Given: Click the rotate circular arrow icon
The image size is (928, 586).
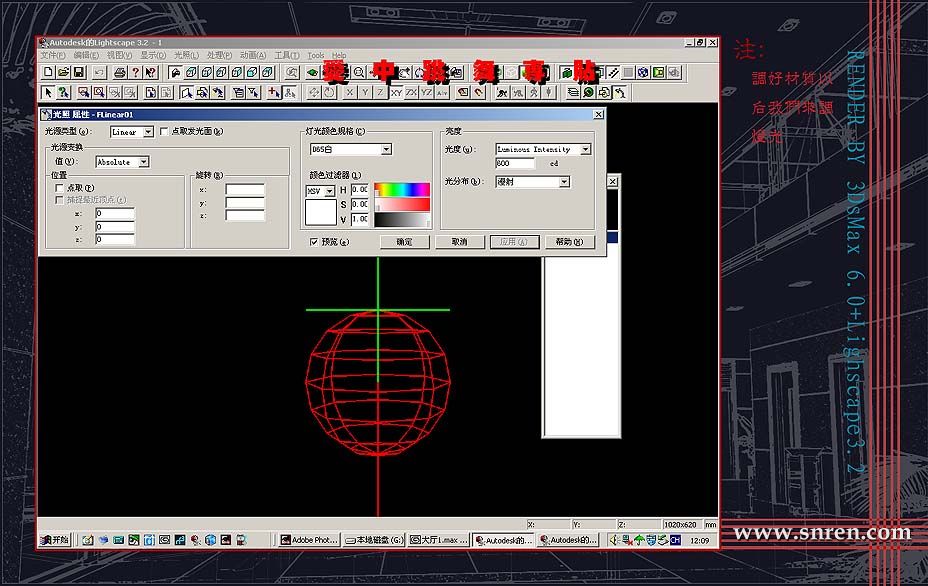Looking at the screenshot, I should 329,92.
